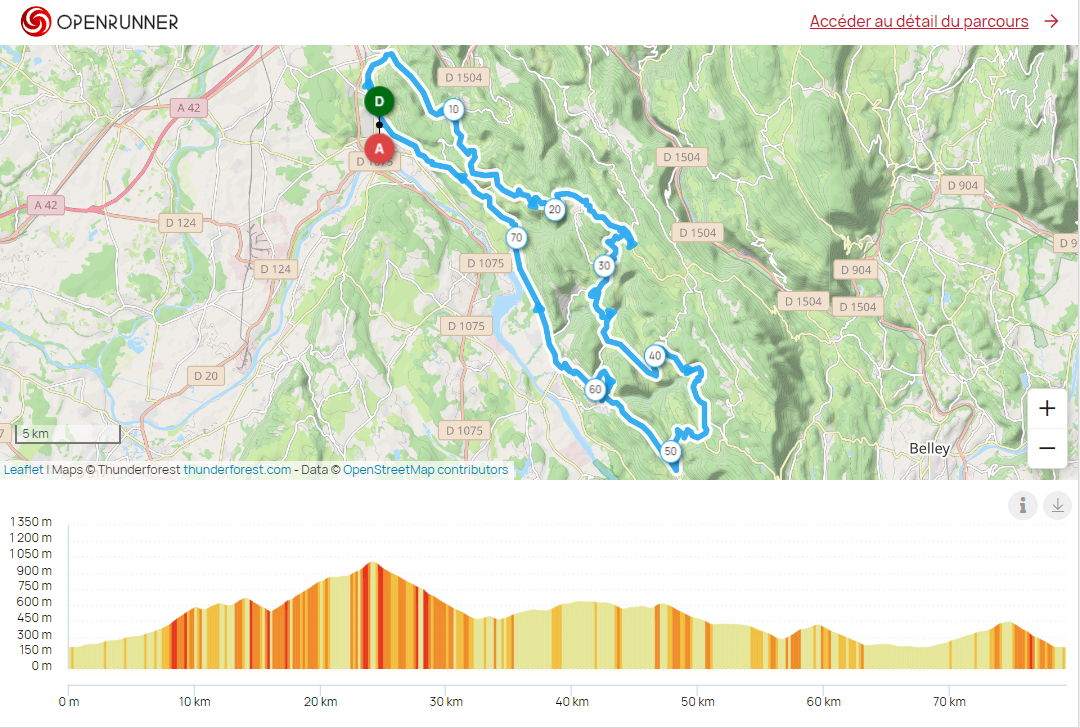1080x728 pixels.
Task: Click the red arrow next to parcours link
Action: tap(1051, 21)
